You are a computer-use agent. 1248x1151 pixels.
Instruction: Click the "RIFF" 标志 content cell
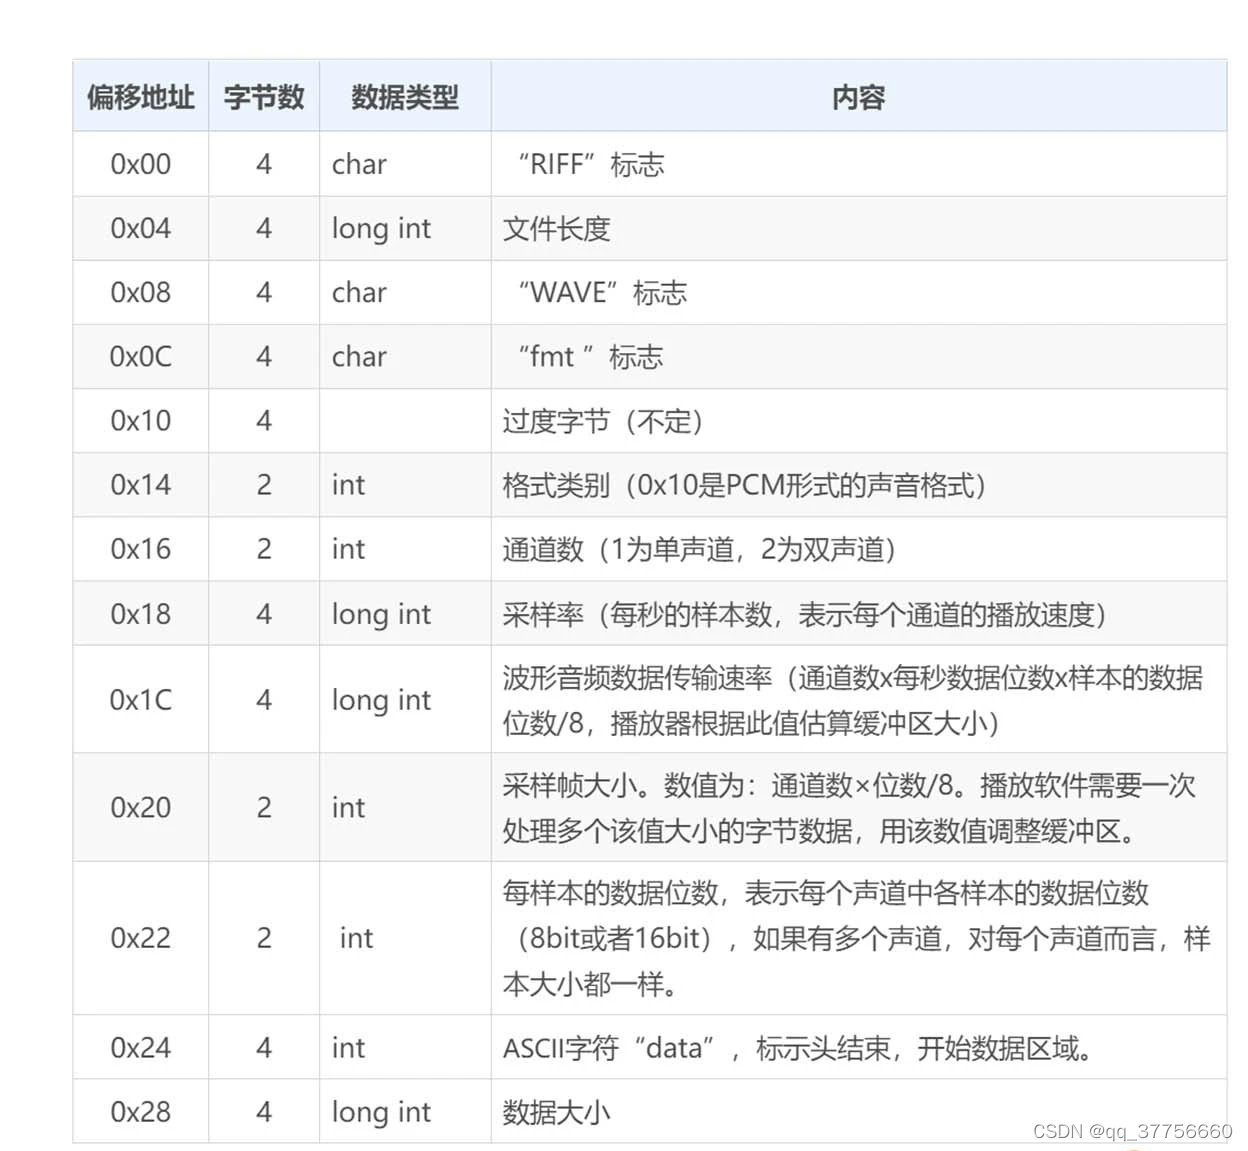[x=590, y=164]
